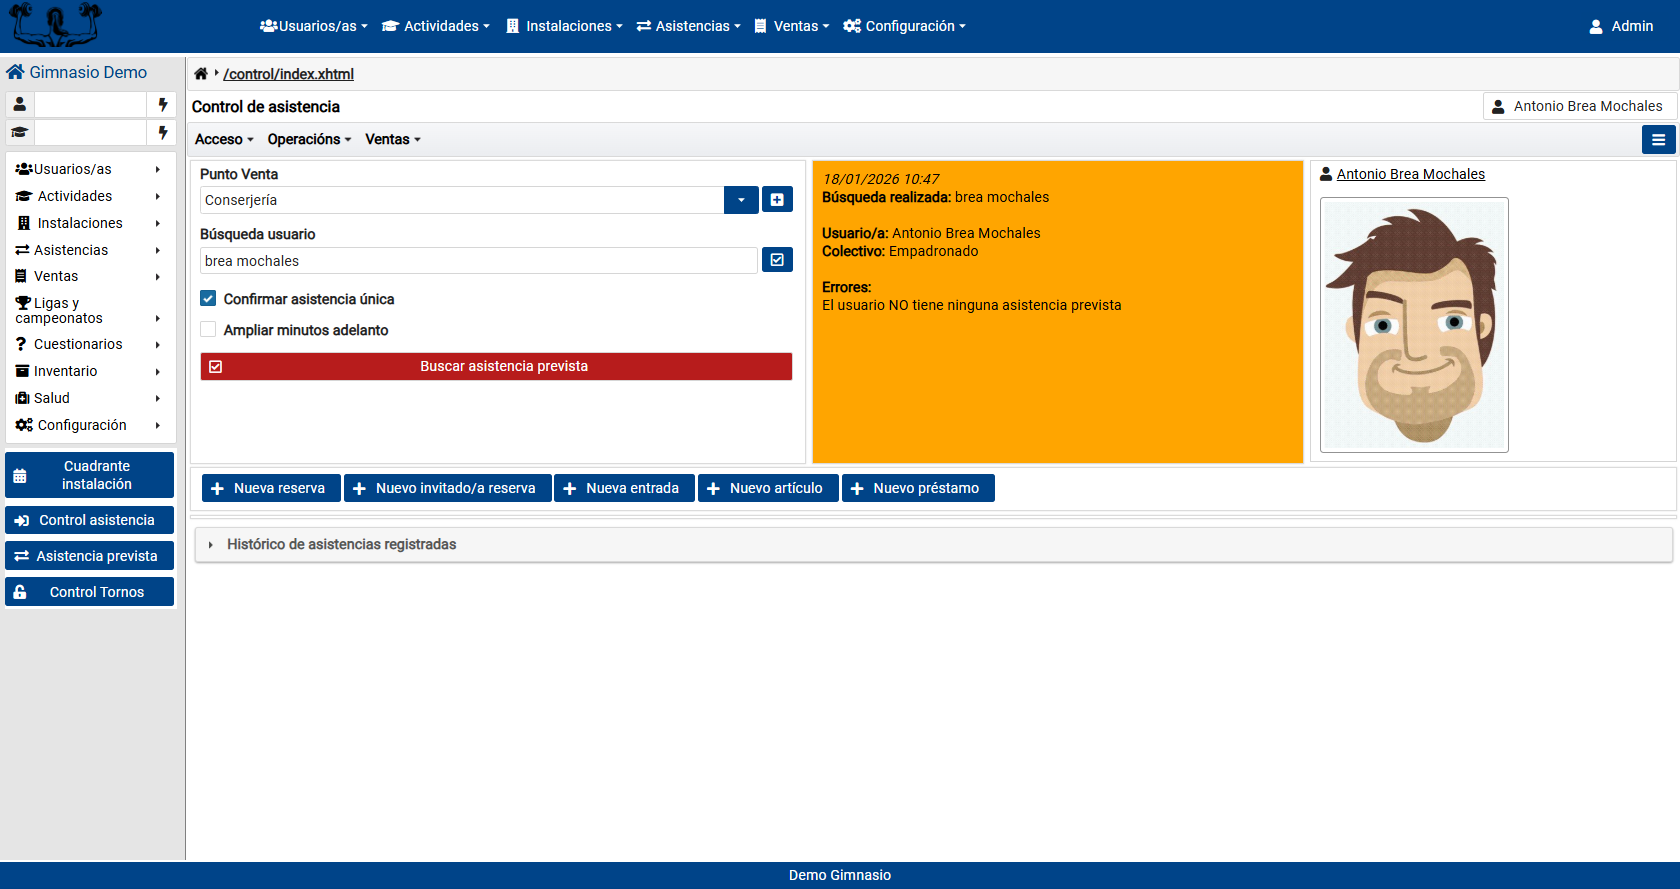The image size is (1680, 889).
Task: Click the Nueva reserva button
Action: coord(271,488)
